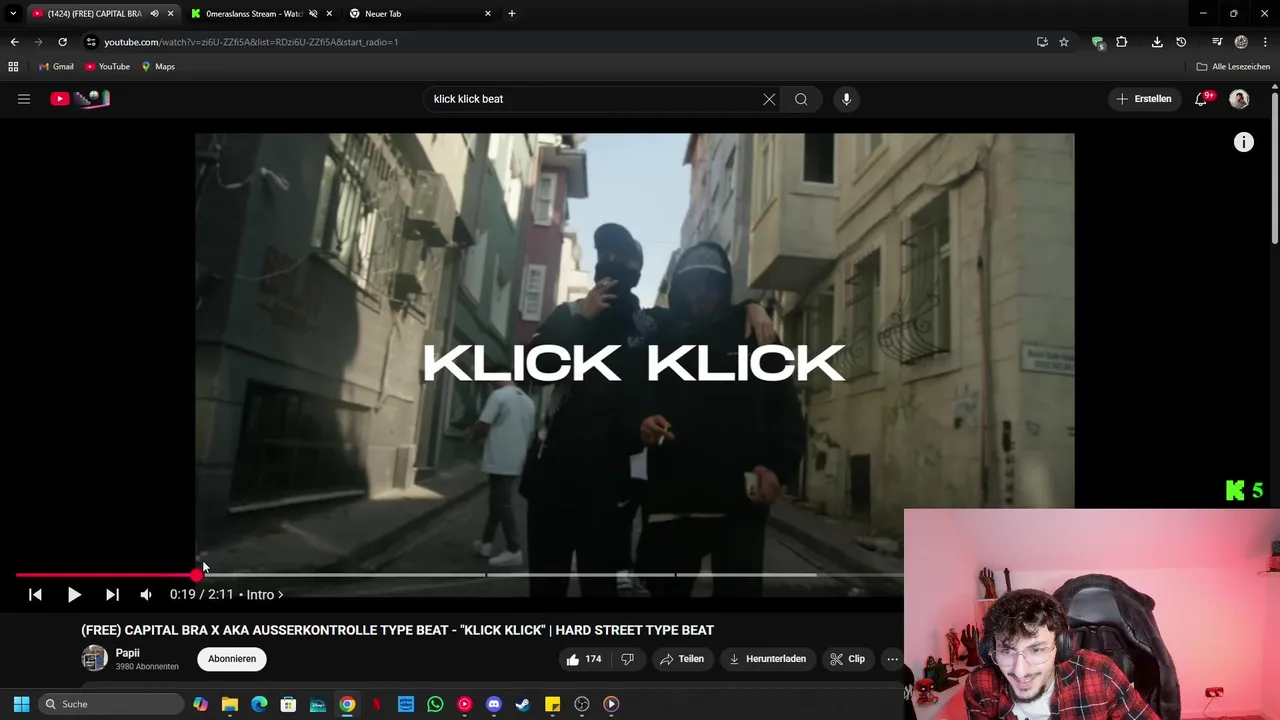Open OBS Studio from the taskbar
Viewport: 1280px width, 720px height.
582,704
